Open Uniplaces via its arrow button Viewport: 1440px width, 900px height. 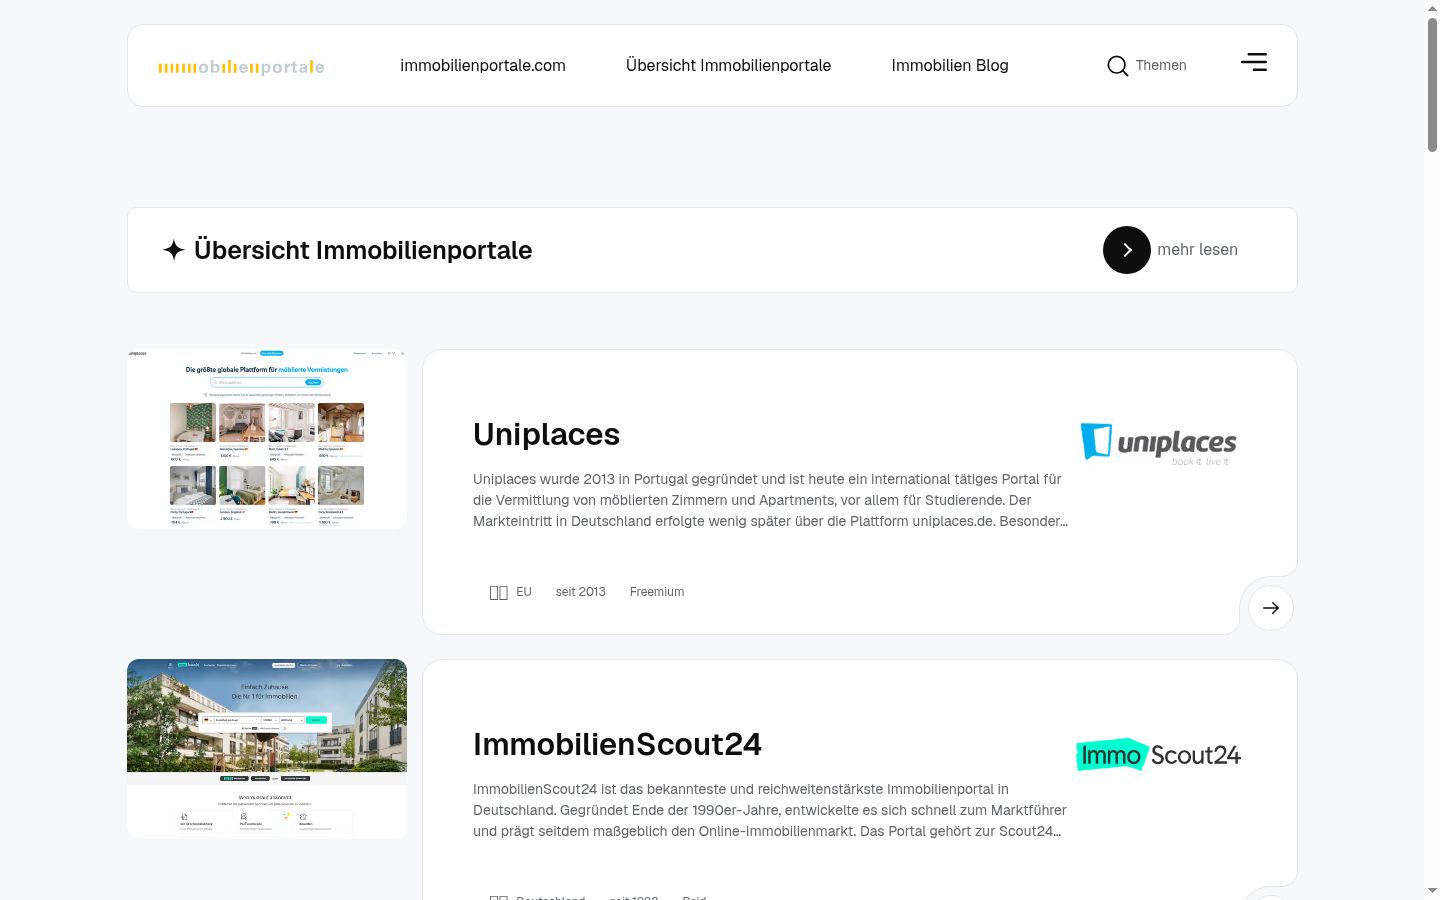point(1271,608)
